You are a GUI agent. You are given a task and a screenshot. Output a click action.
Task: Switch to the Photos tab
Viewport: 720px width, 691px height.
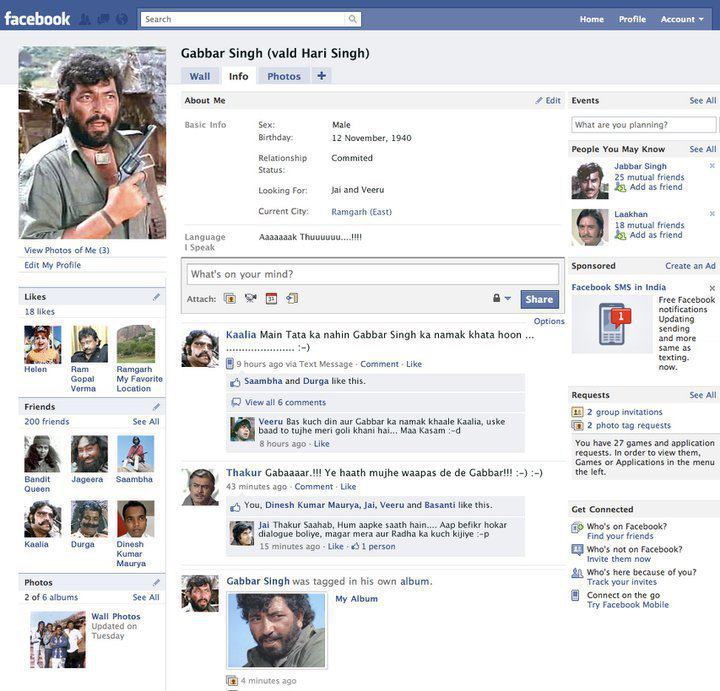click(284, 76)
